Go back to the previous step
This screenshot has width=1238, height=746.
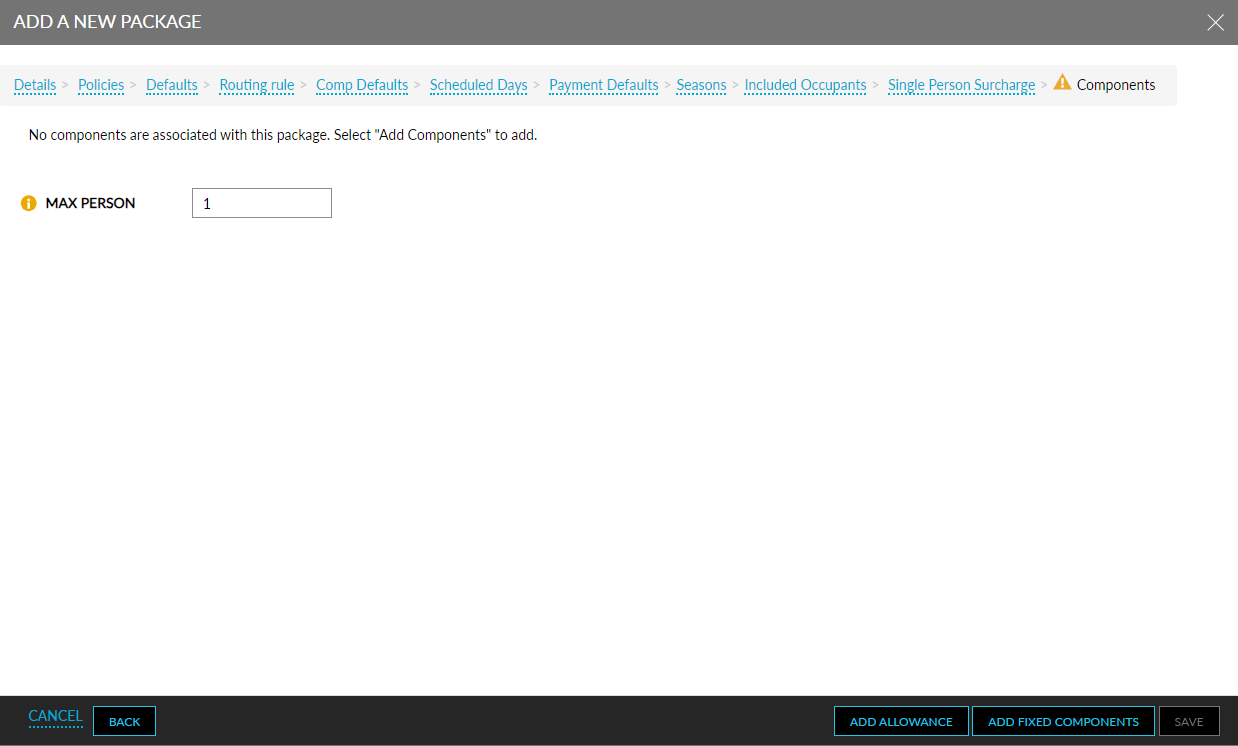click(123, 721)
